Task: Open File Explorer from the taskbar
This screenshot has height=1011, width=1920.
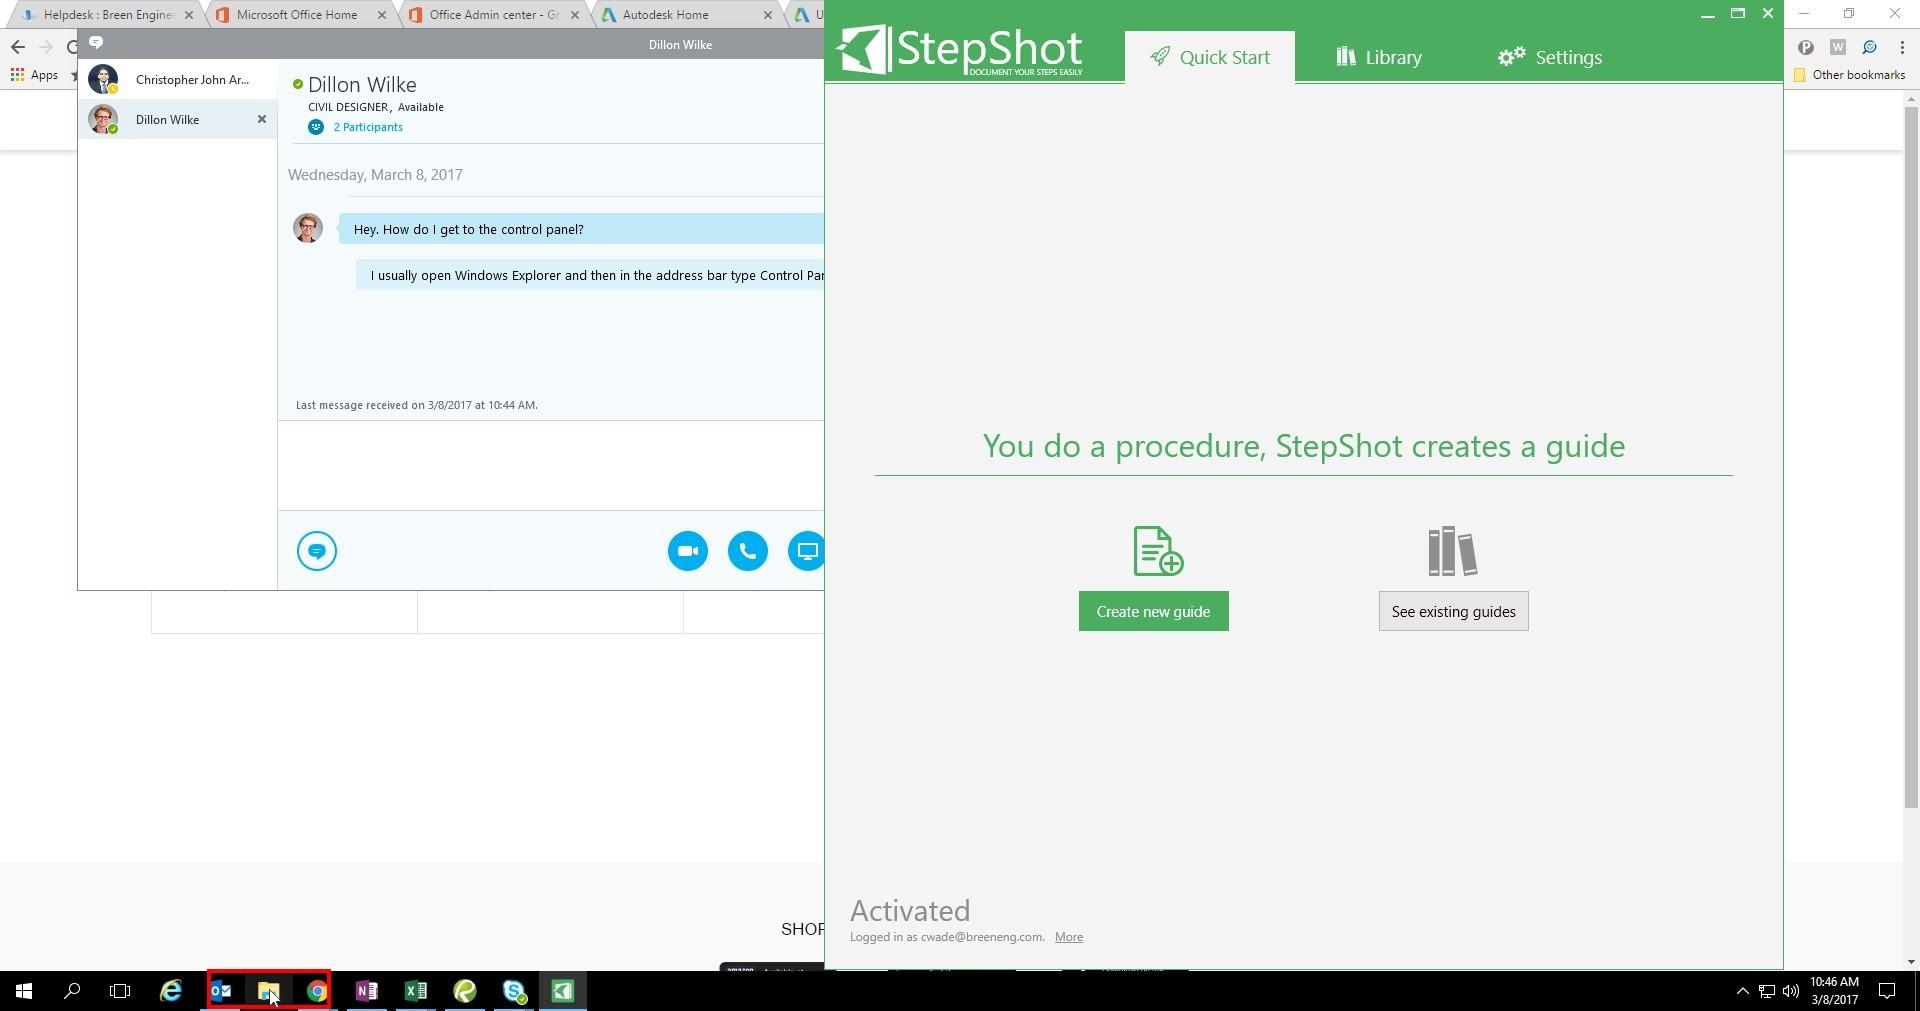Action: tap(268, 991)
